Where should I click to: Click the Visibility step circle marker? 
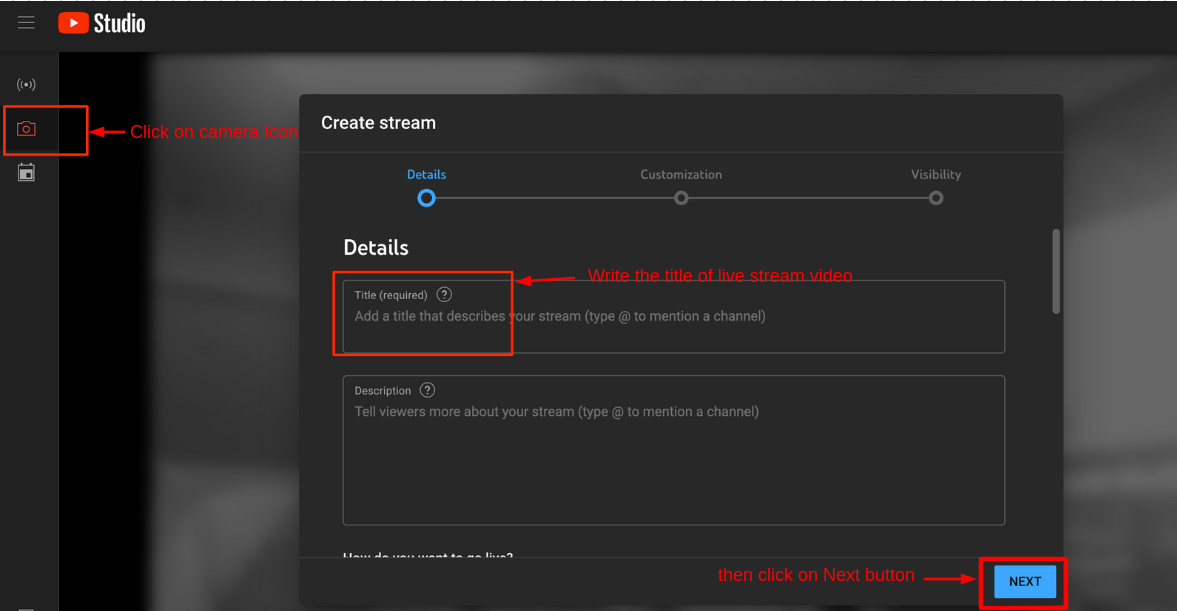click(935, 198)
